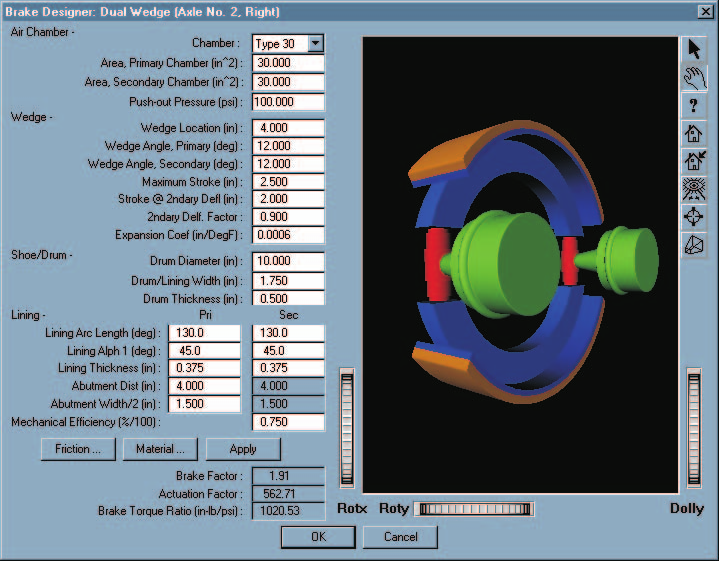This screenshot has width=719, height=561.
Task: Click the Maximum Stroke field
Action: coord(288,182)
